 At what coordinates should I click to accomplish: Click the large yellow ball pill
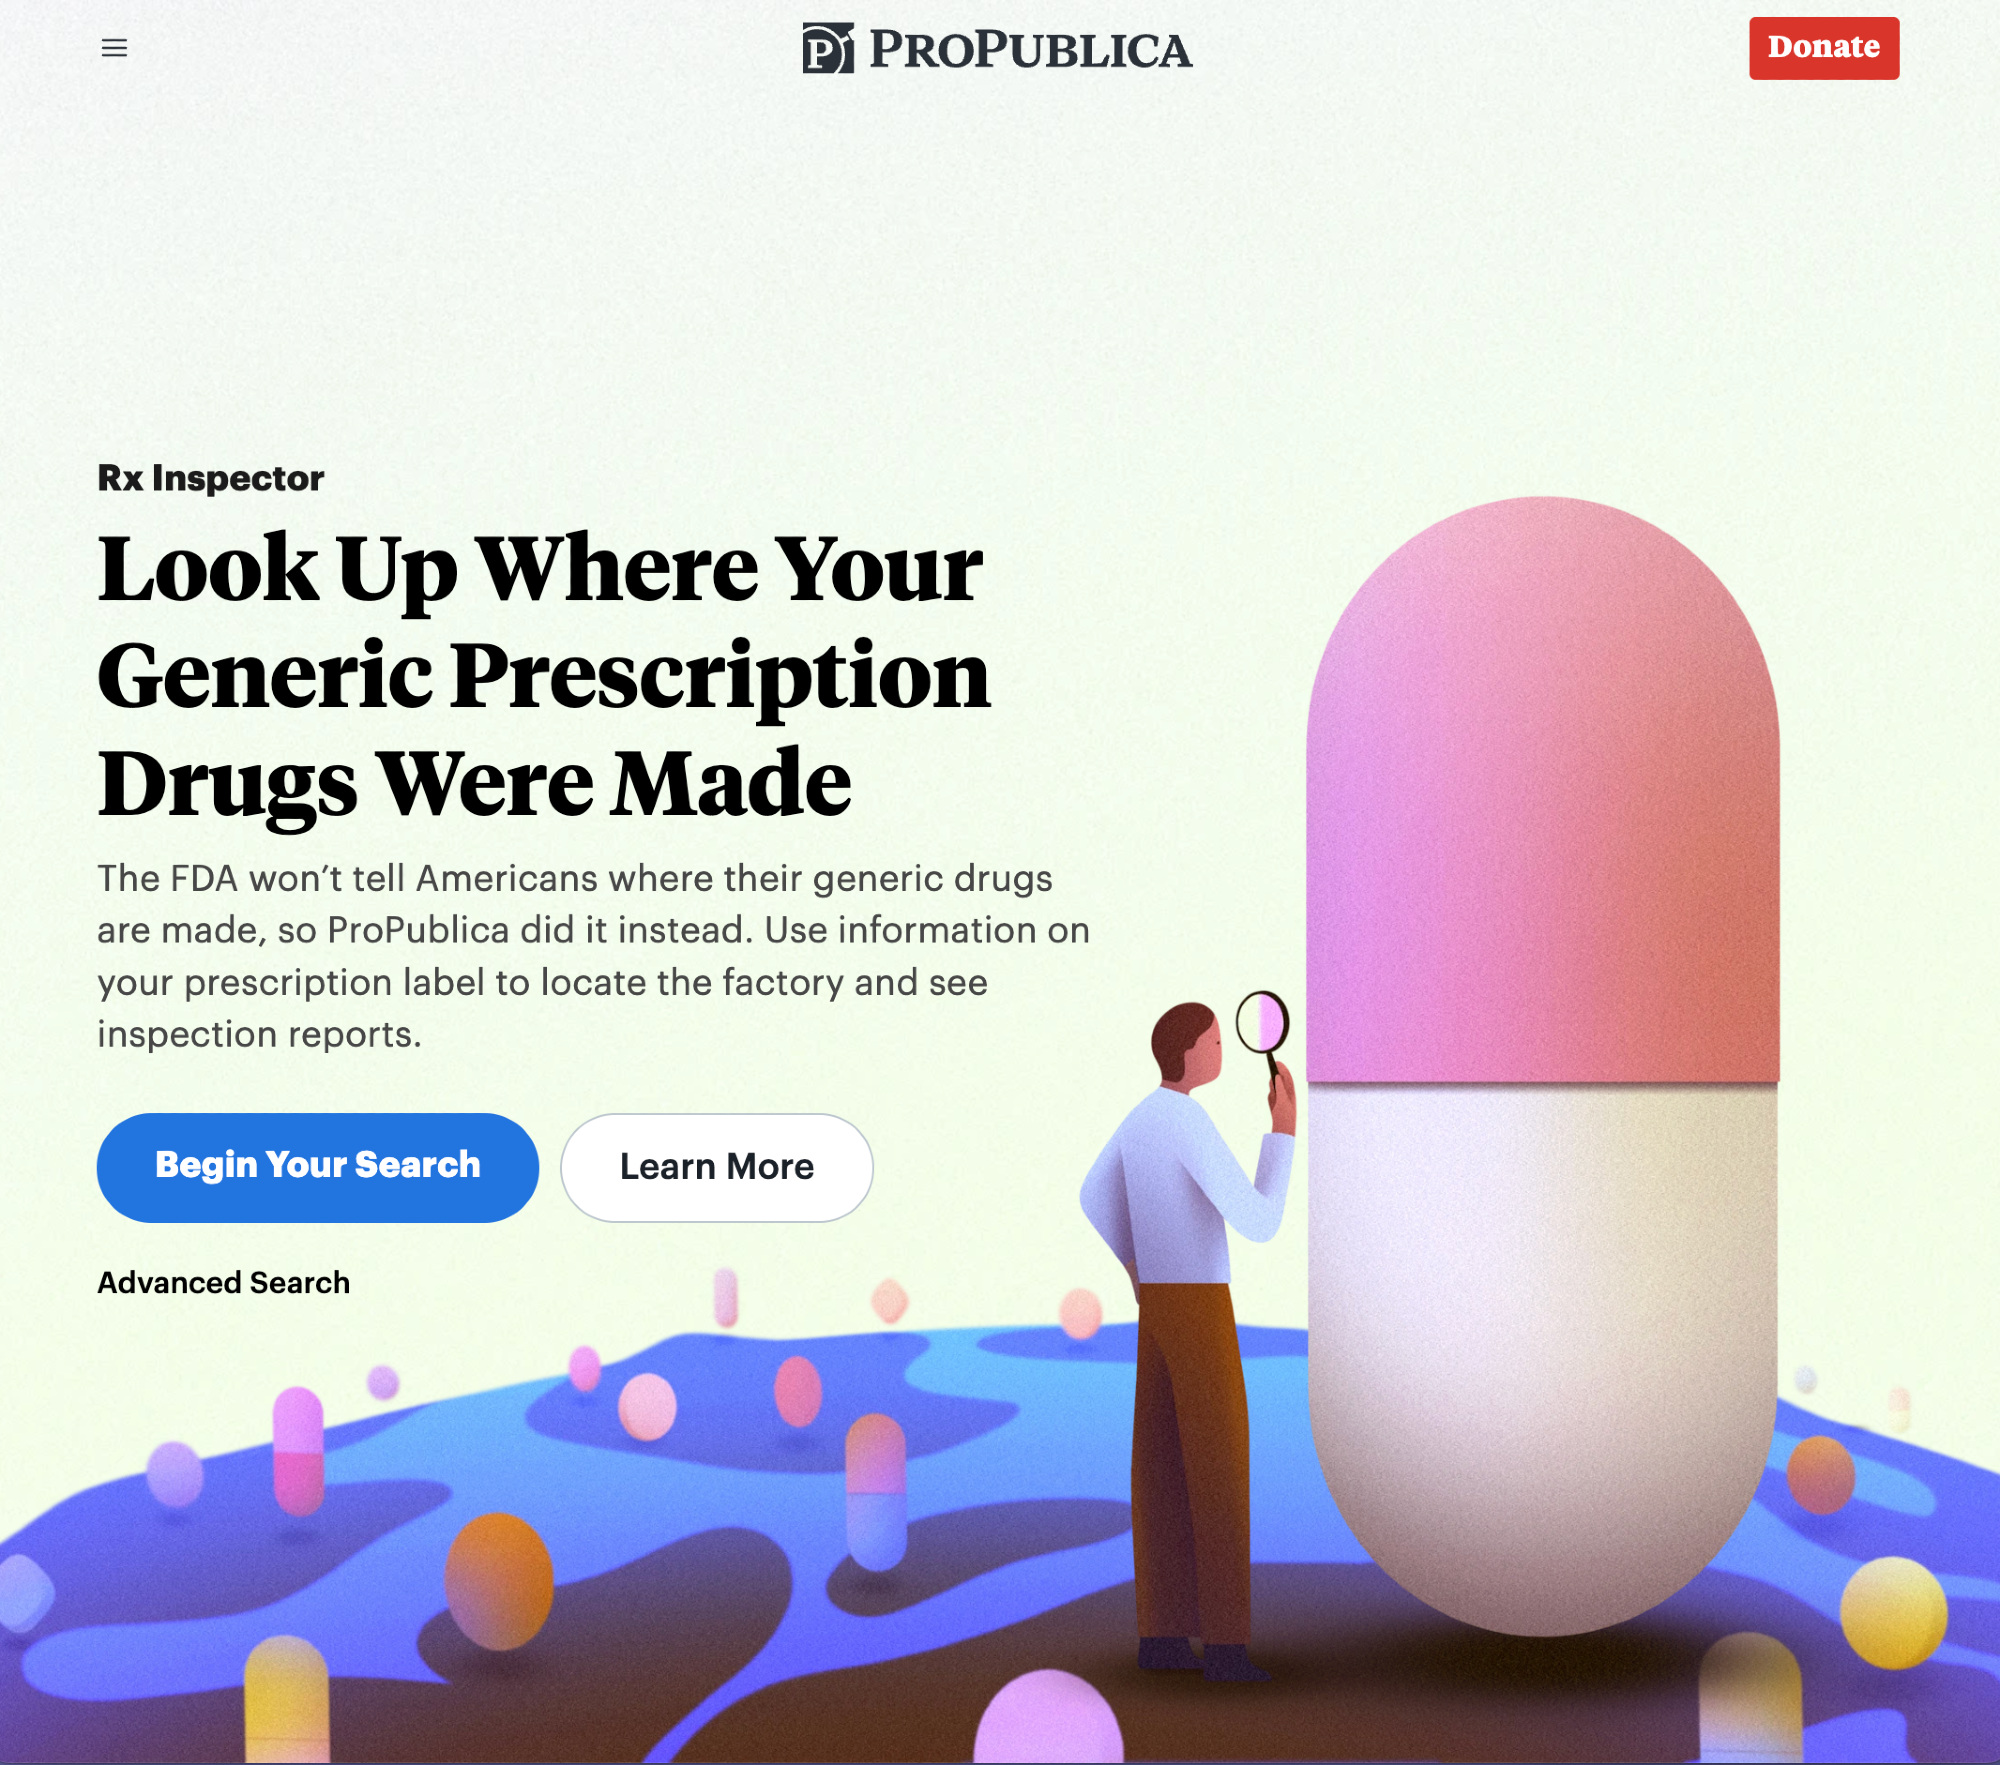(1893, 1612)
